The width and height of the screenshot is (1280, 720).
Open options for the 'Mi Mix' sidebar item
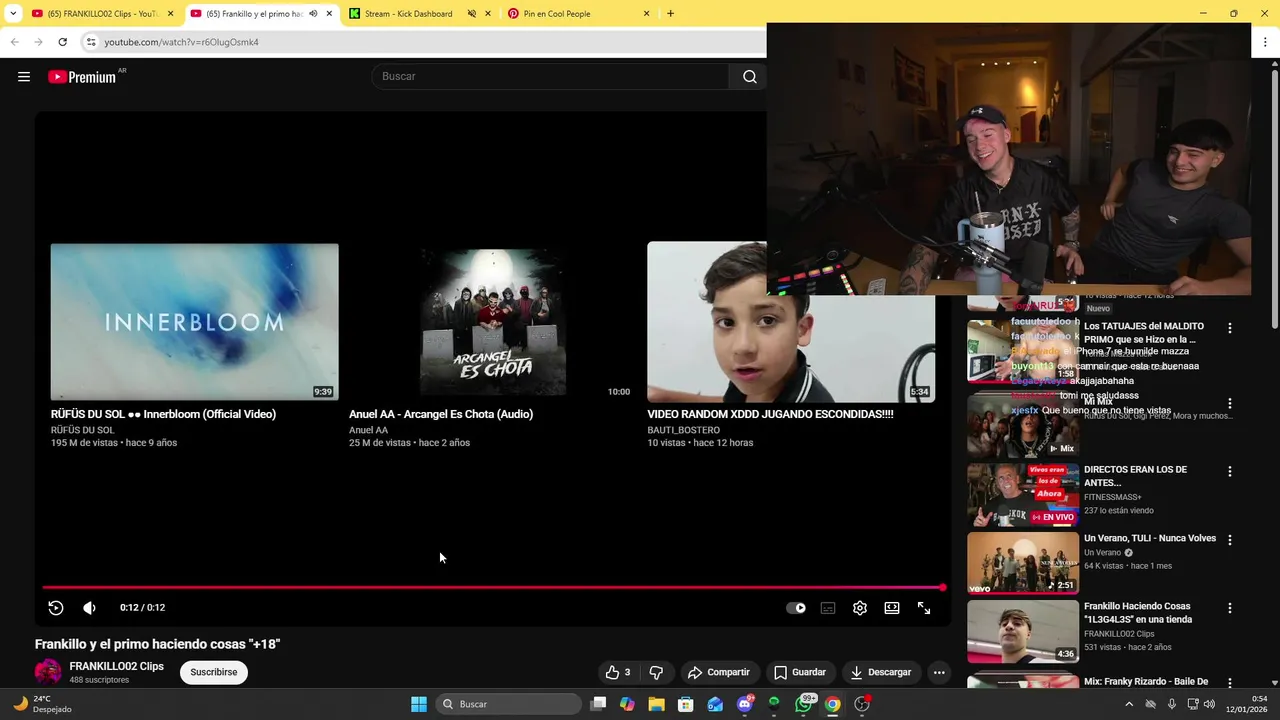1230,404
